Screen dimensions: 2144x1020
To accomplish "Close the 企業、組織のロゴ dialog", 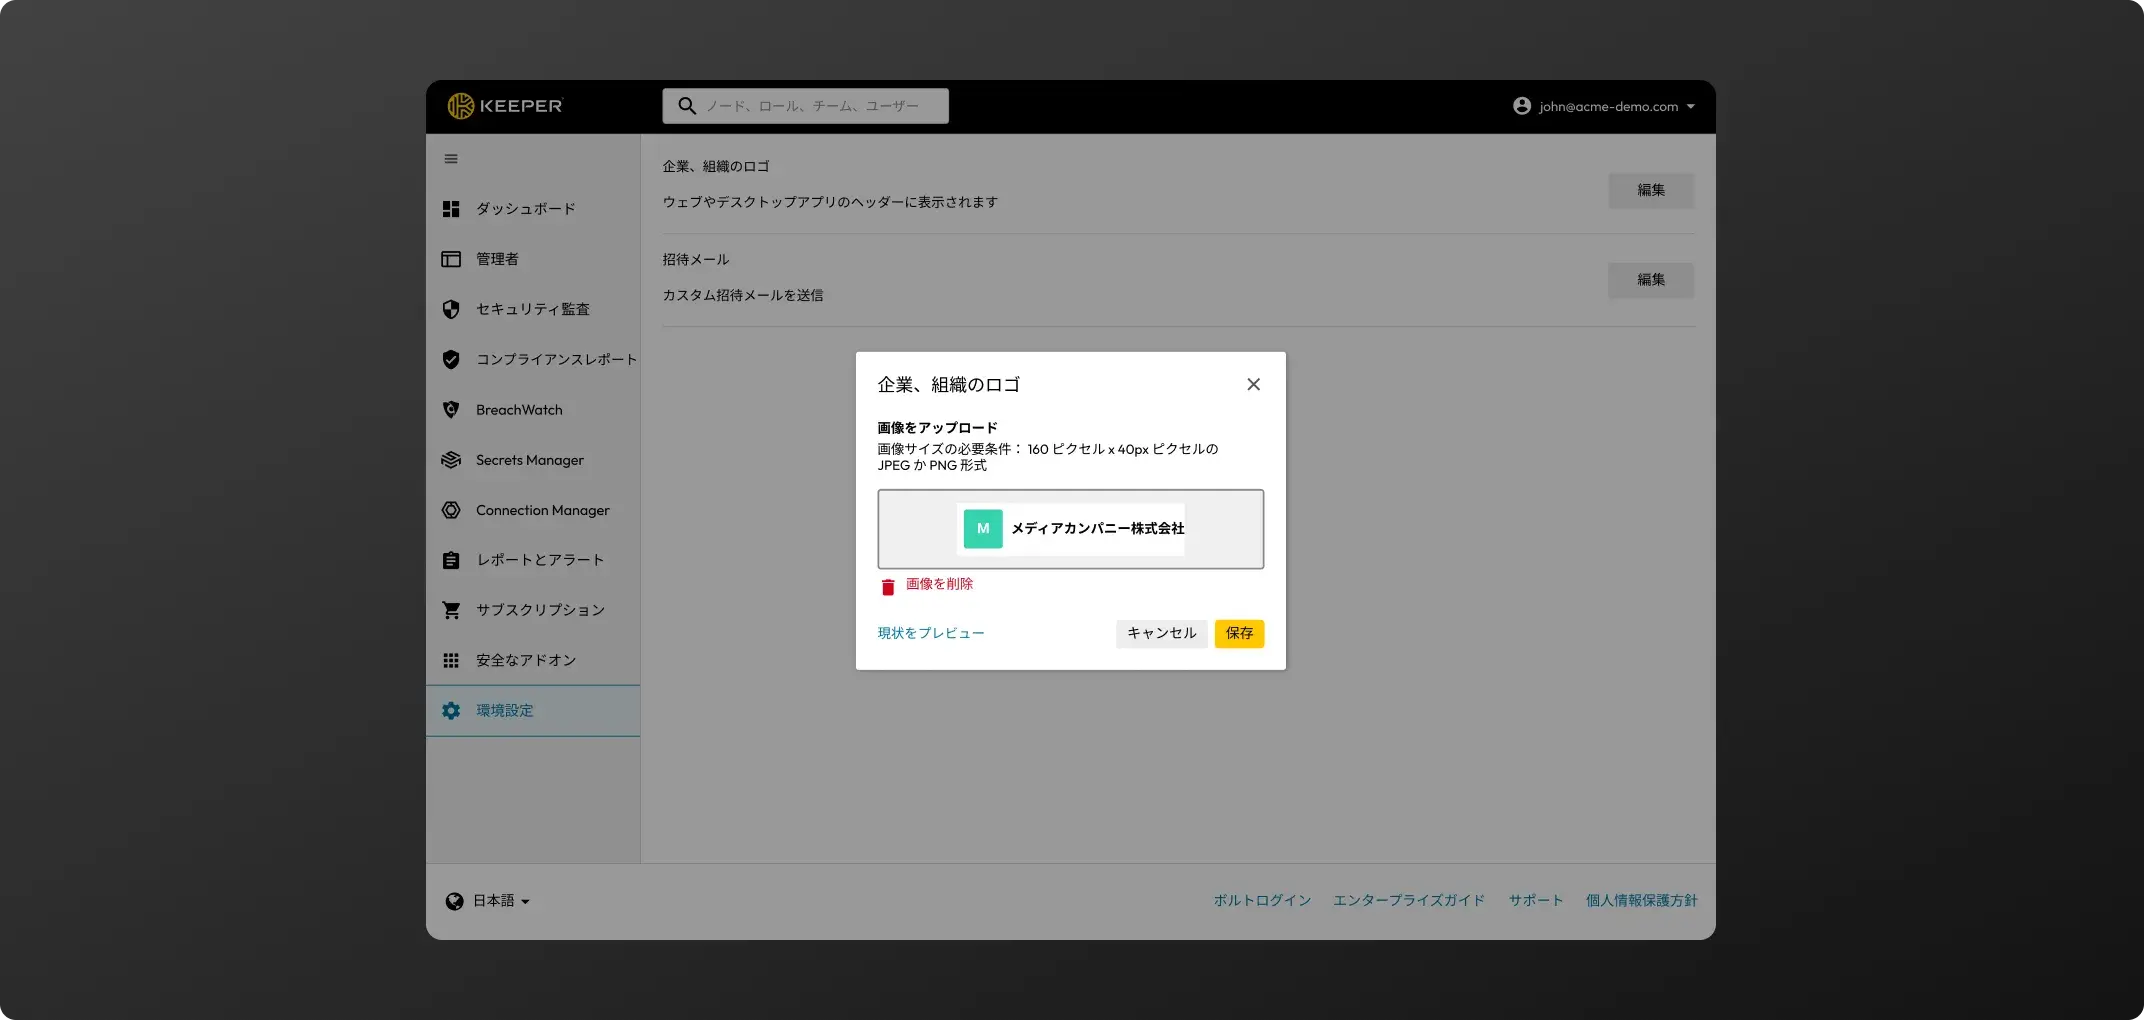I will (1253, 384).
